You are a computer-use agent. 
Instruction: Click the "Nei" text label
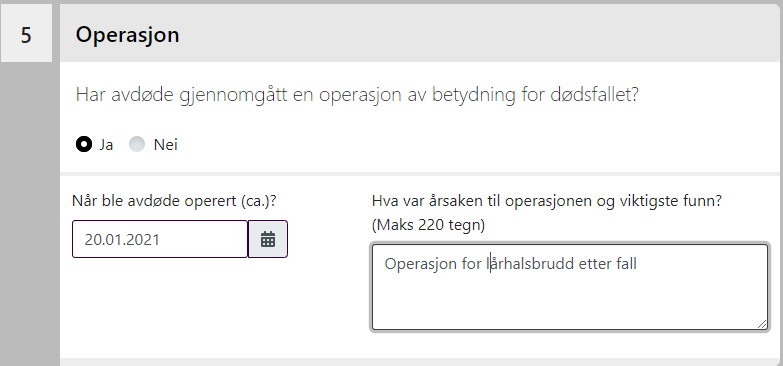pos(165,145)
